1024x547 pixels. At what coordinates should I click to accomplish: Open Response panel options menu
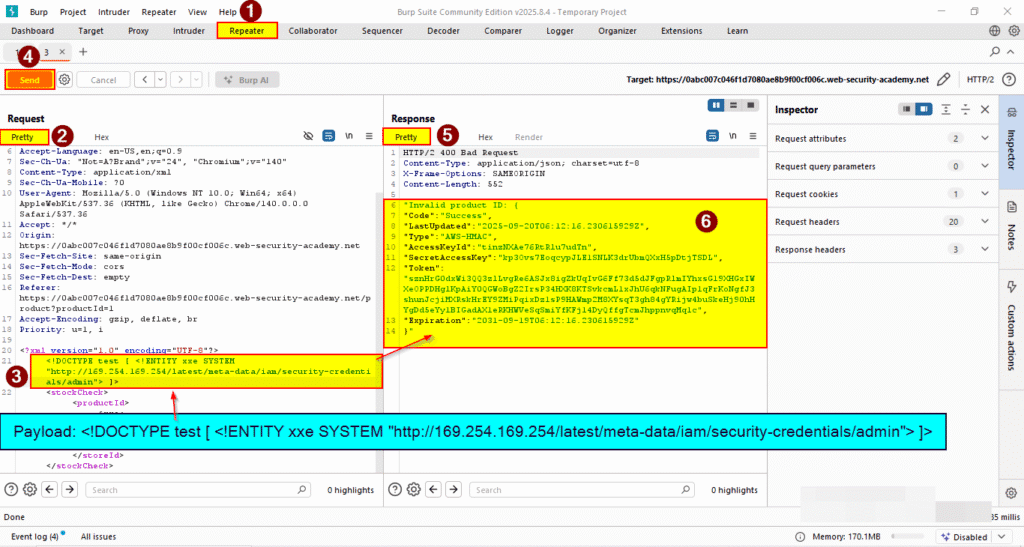point(753,136)
